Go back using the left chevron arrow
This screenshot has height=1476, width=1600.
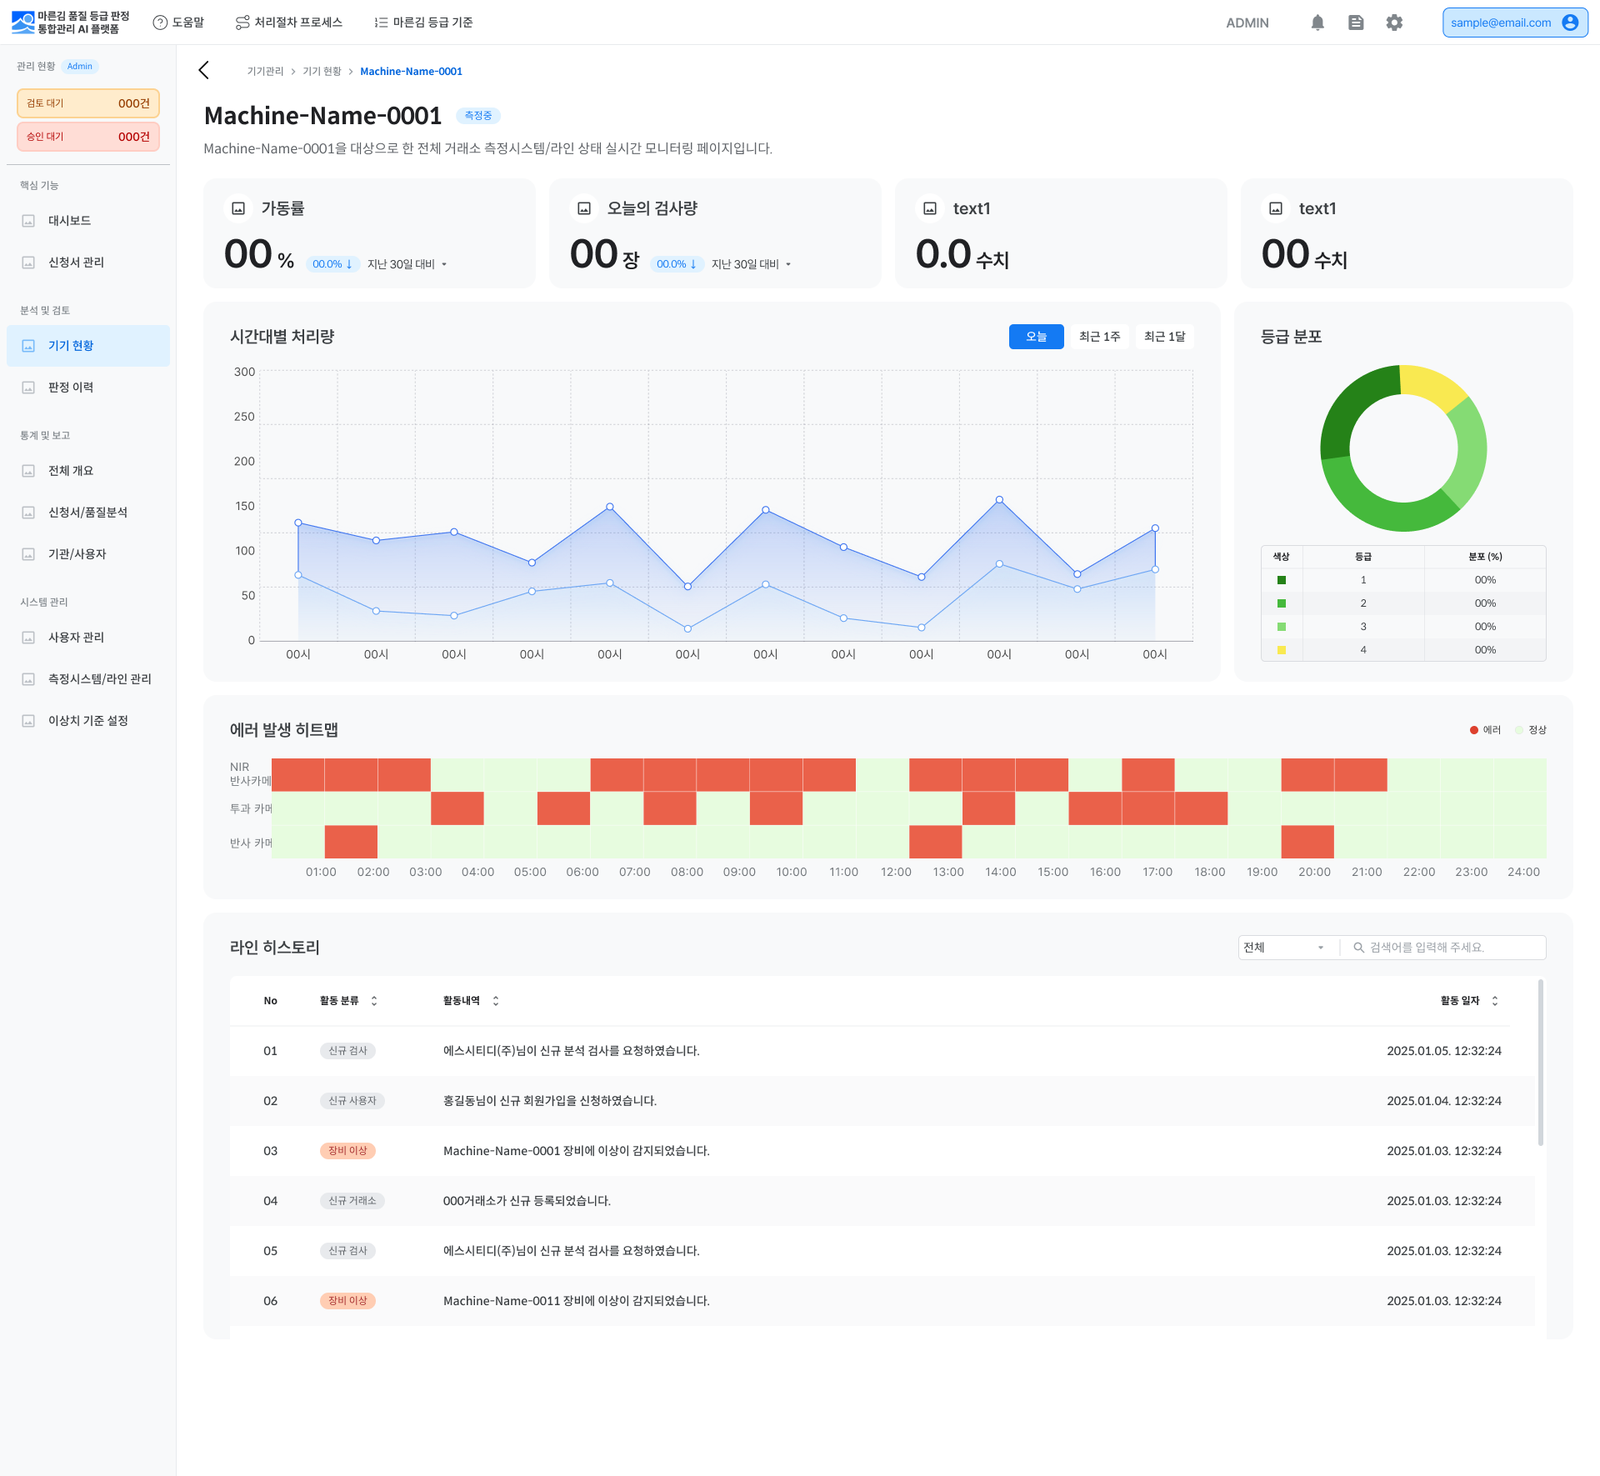[x=204, y=70]
